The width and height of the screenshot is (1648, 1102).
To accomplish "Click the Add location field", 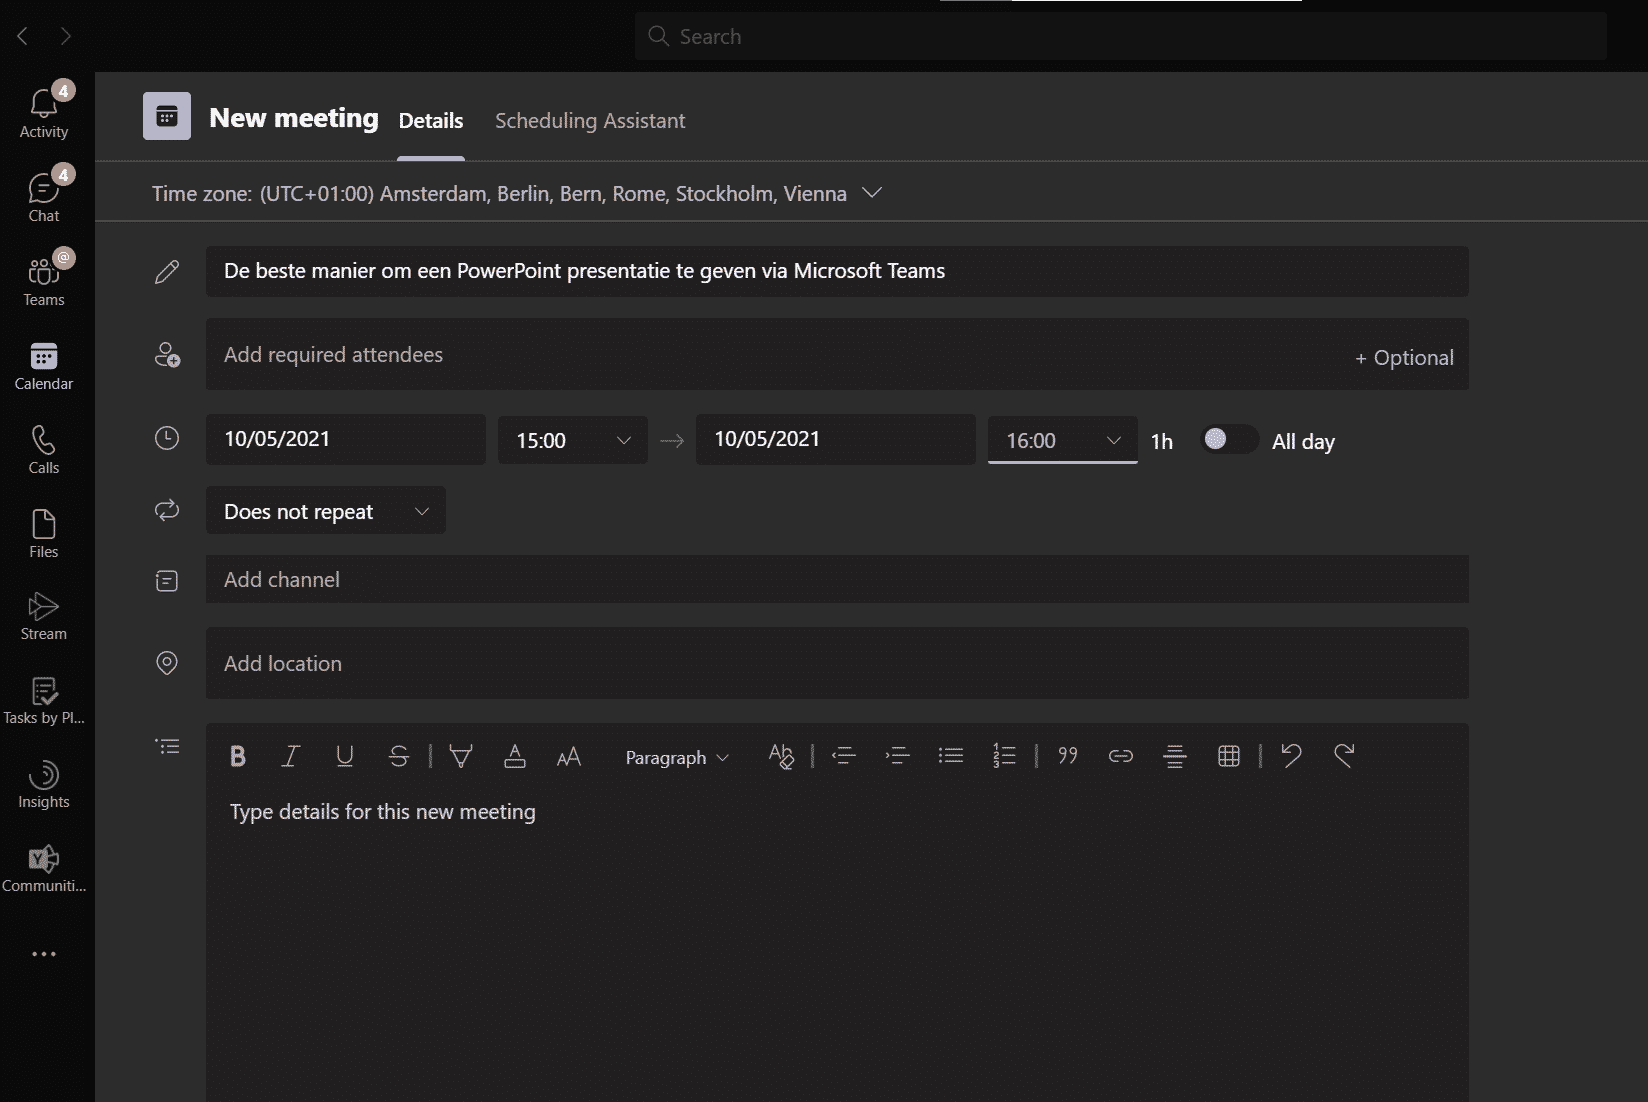I will 837,663.
